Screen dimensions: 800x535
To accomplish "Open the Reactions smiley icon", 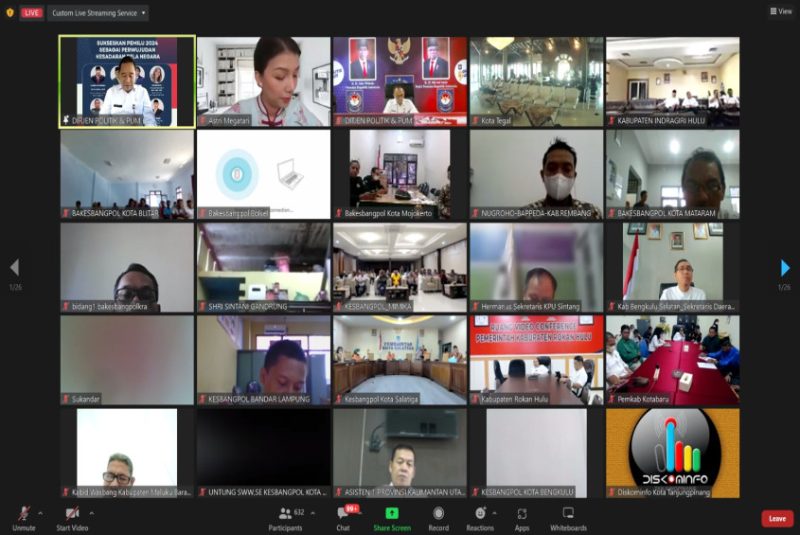I will pyautogui.click(x=480, y=513).
